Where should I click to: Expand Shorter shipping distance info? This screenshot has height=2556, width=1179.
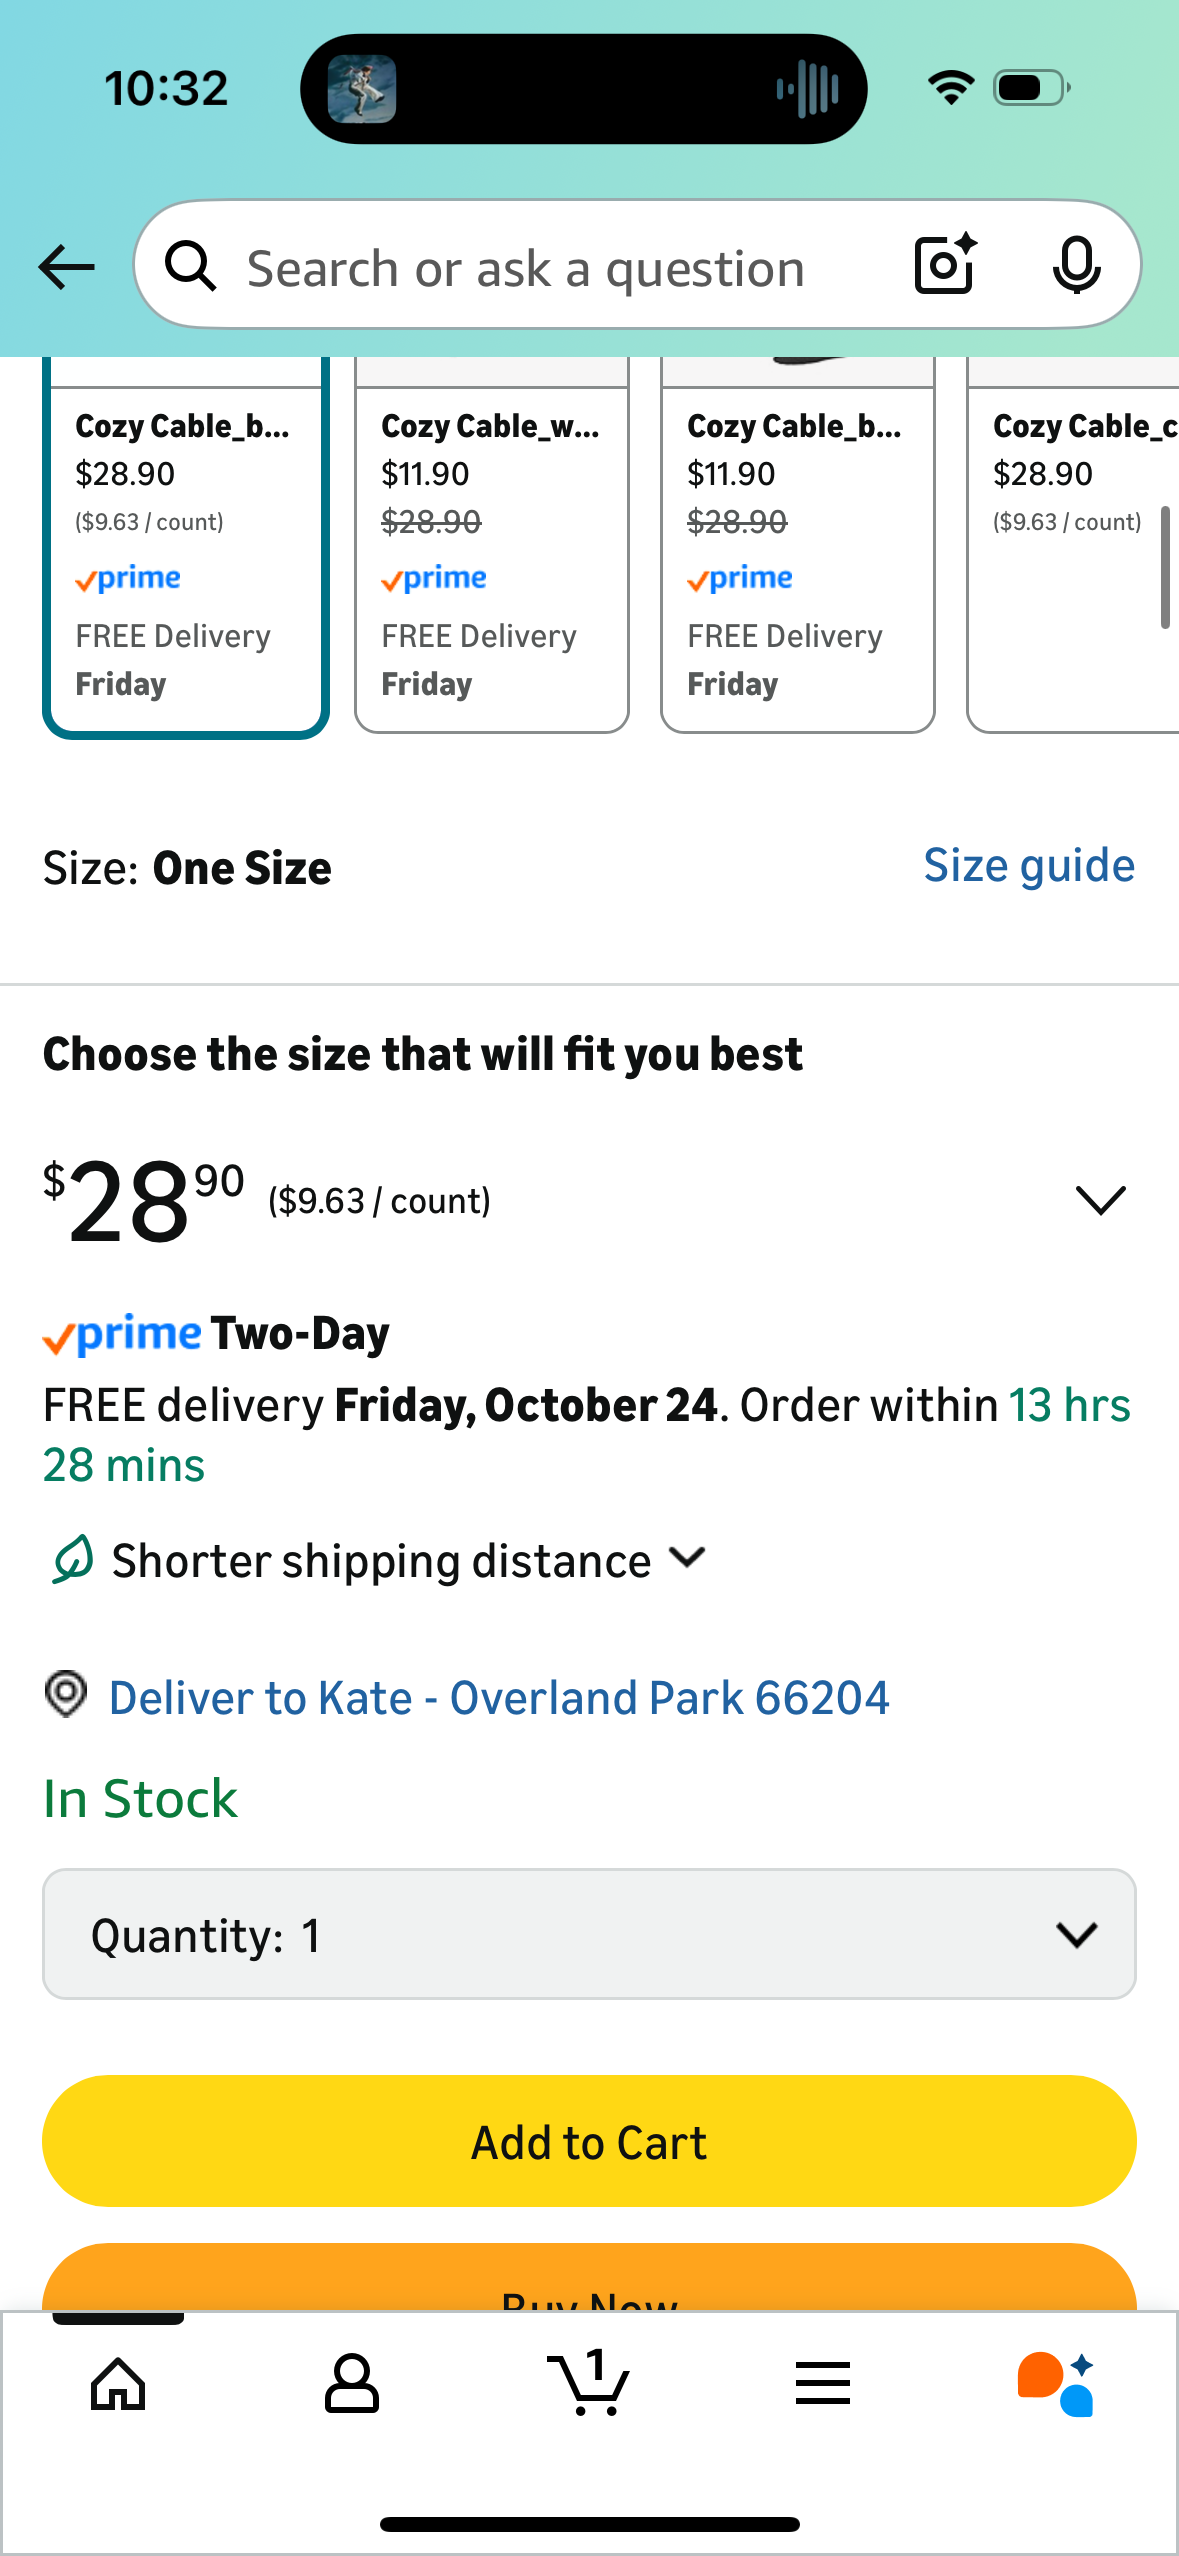[688, 1558]
